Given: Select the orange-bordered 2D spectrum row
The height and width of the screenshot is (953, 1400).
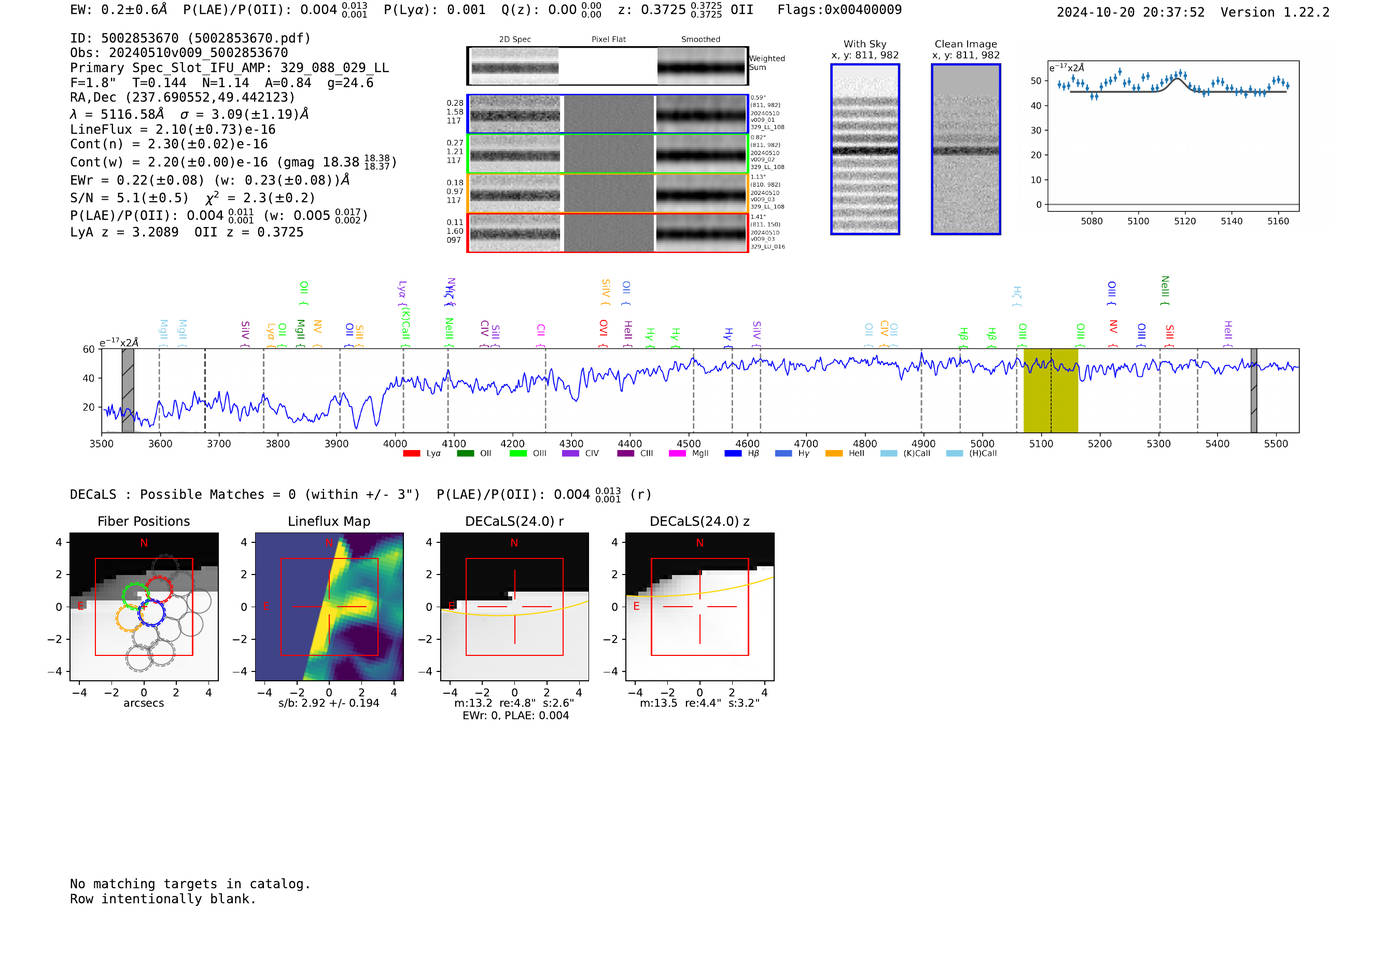Looking at the screenshot, I should [x=607, y=193].
